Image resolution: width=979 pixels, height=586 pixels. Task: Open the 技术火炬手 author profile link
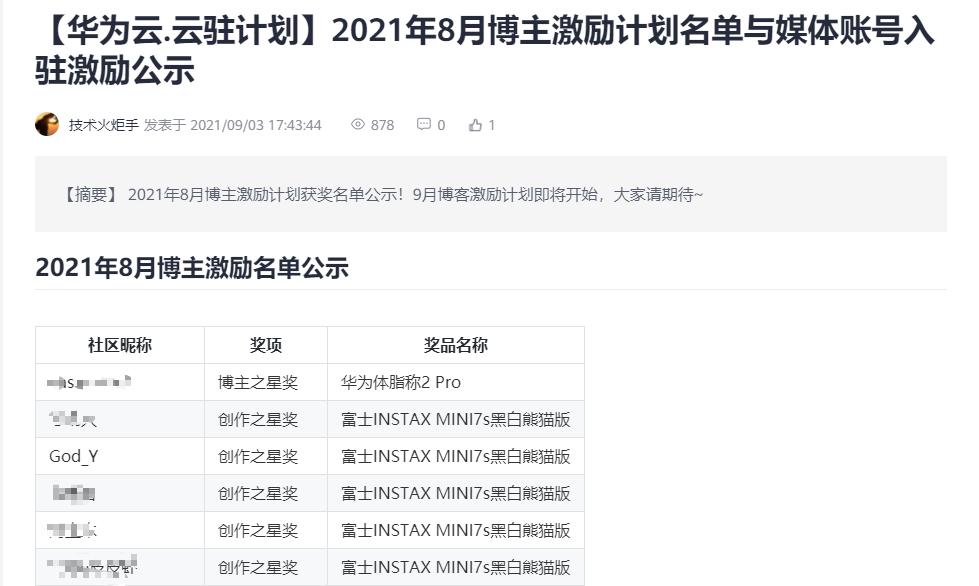[x=104, y=125]
